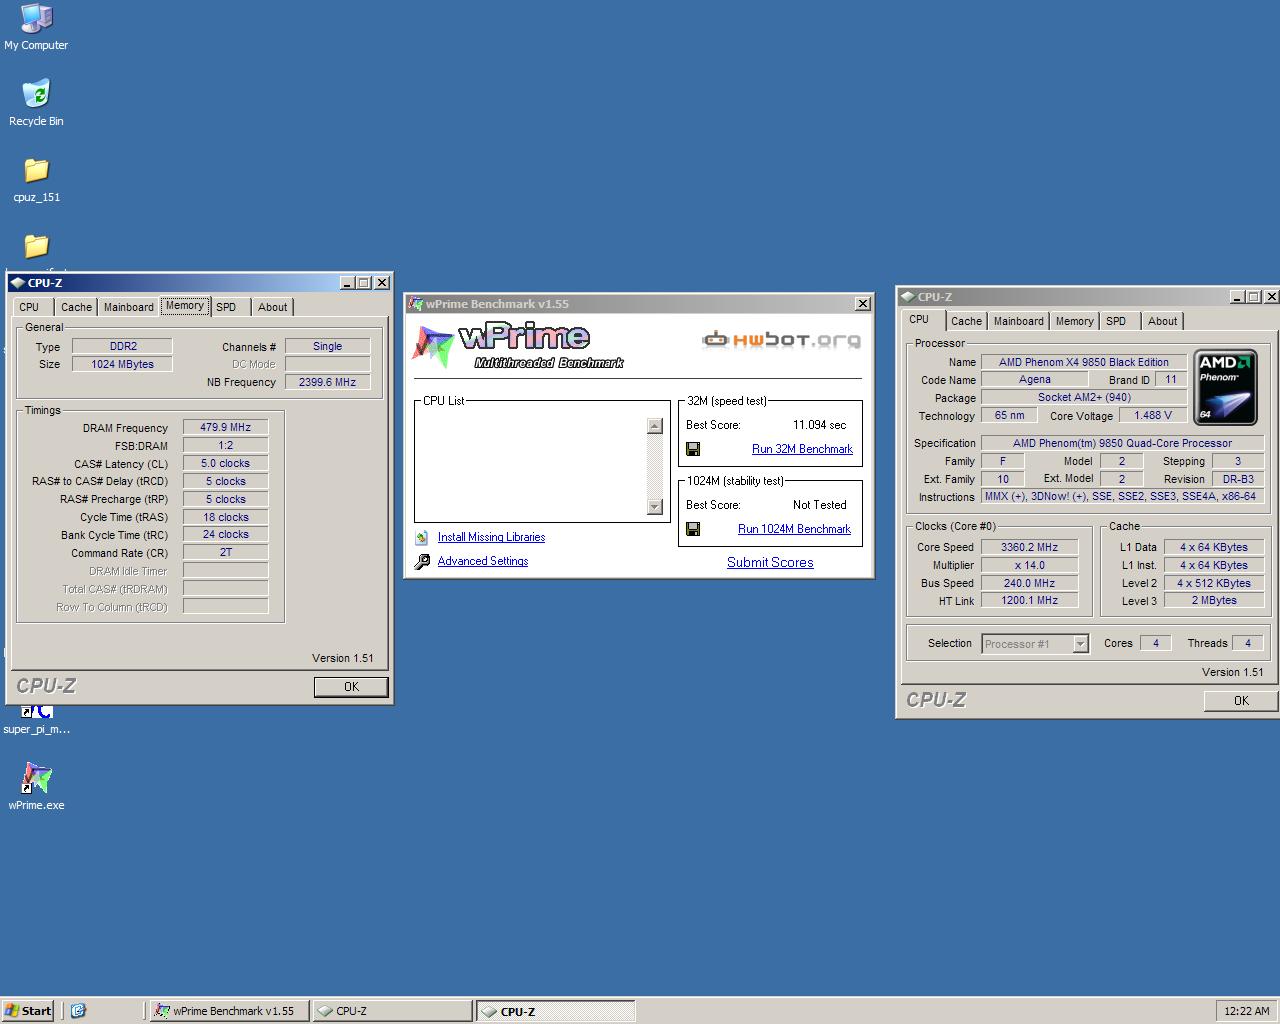The height and width of the screenshot is (1024, 1280).
Task: Open About tab in right CPU-Z window
Action: [x=1162, y=321]
